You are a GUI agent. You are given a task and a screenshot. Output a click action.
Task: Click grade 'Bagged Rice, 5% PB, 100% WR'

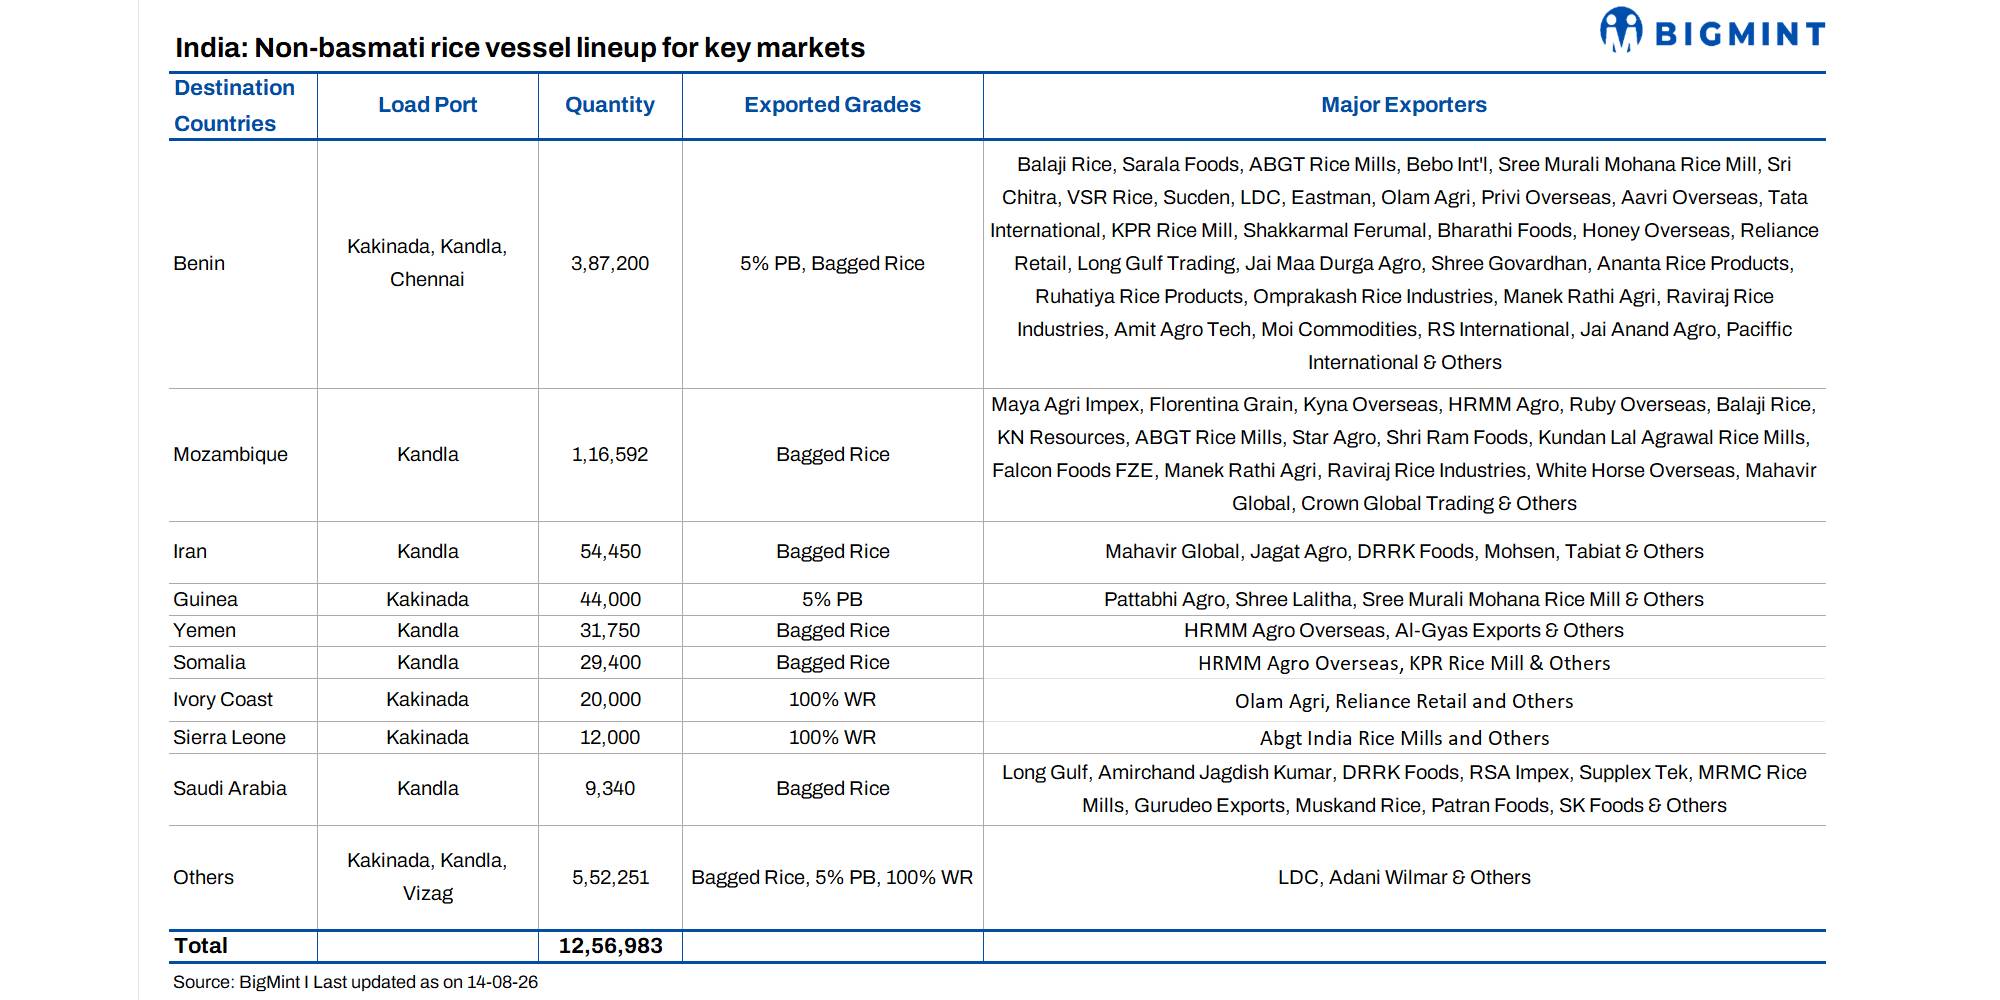(832, 877)
